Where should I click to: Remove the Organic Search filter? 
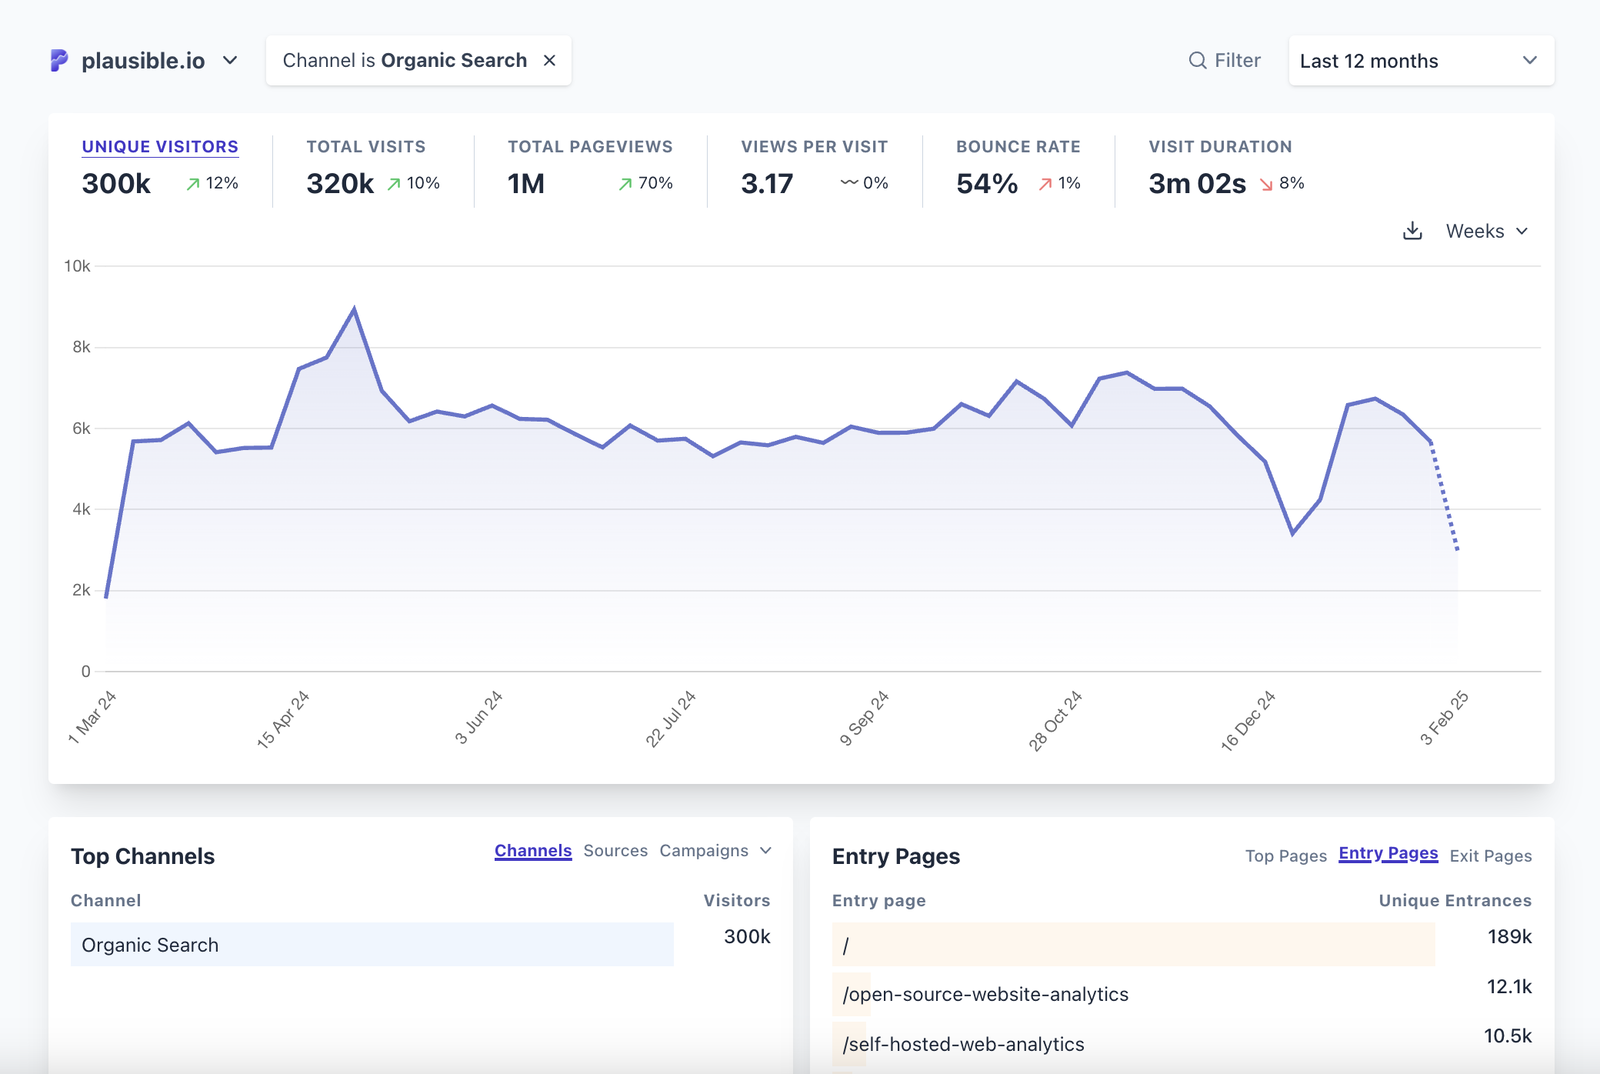[x=549, y=60]
